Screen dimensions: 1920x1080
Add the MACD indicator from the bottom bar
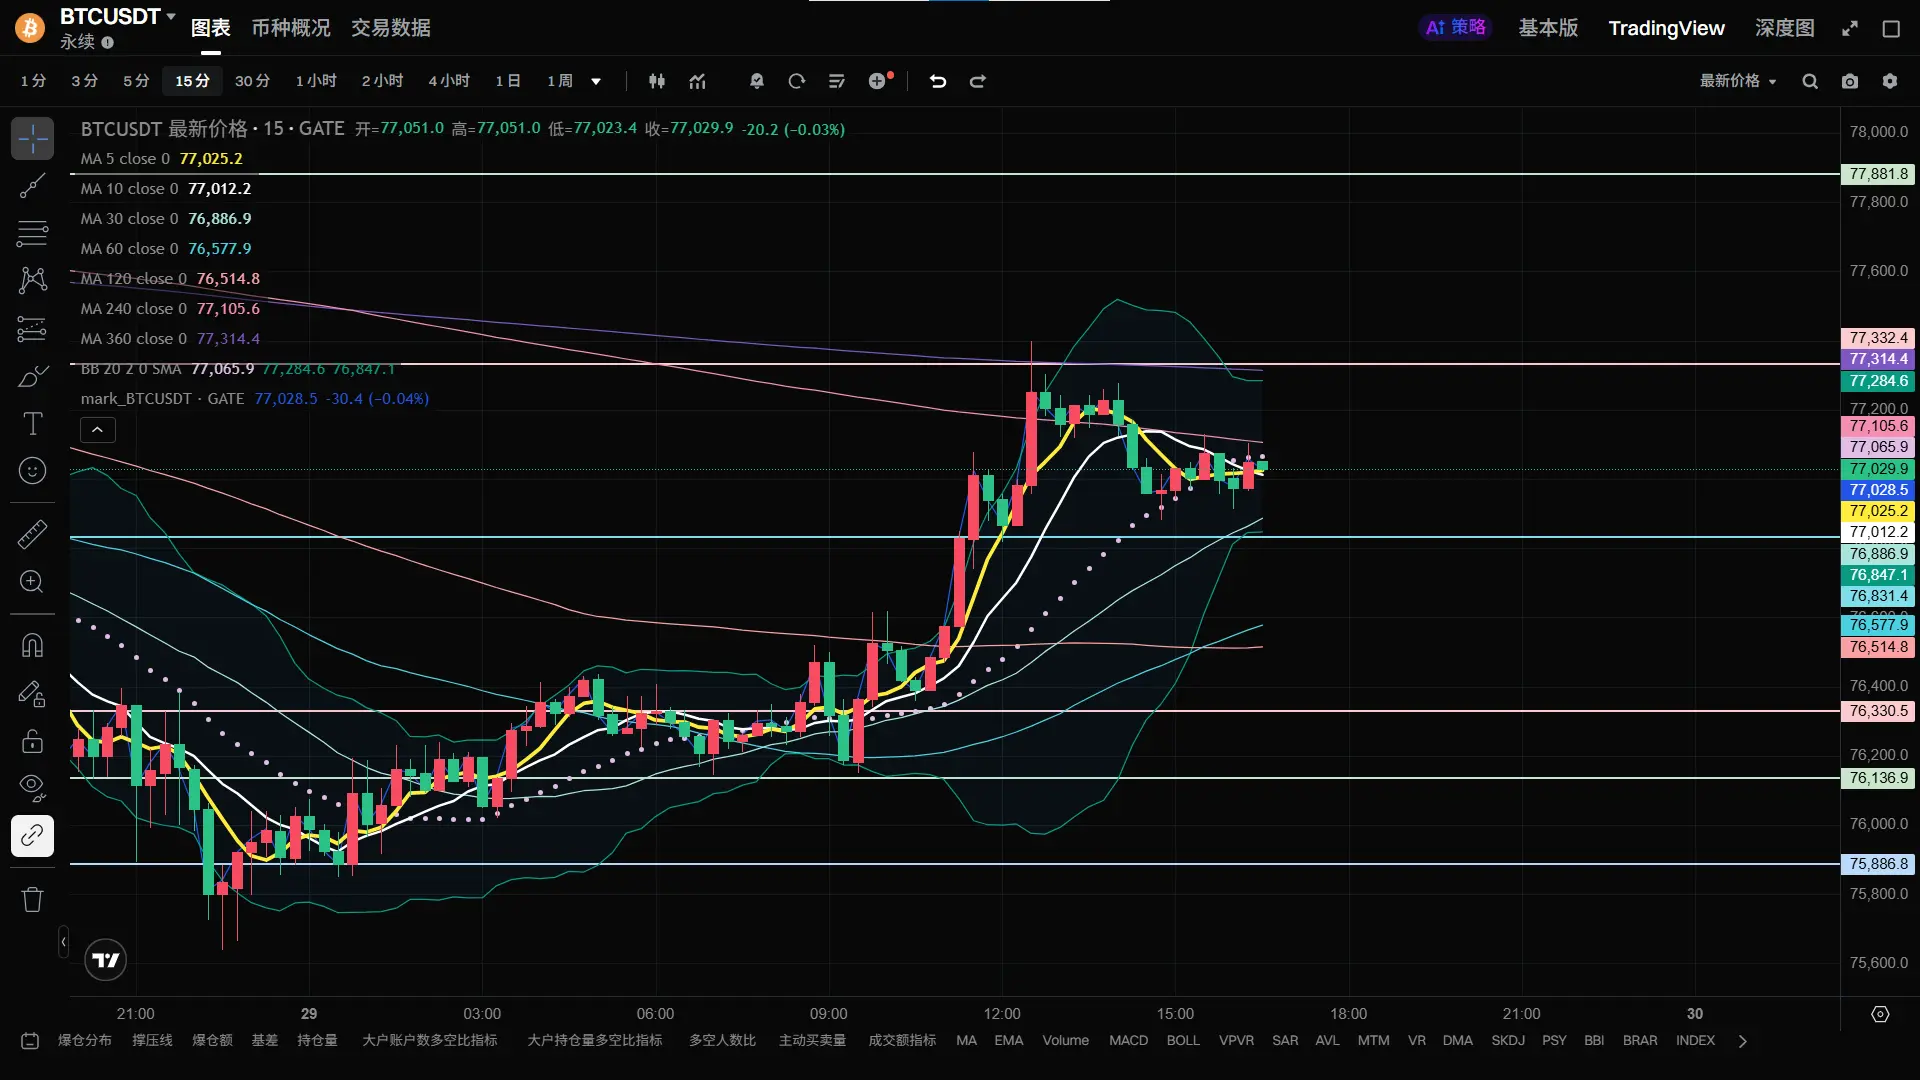pos(1128,1040)
